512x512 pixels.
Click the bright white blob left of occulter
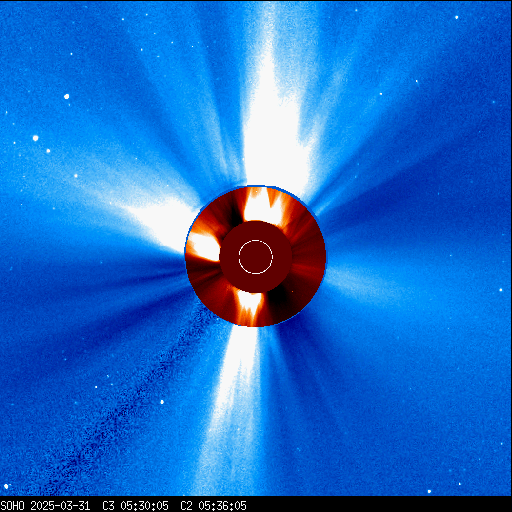point(203,247)
